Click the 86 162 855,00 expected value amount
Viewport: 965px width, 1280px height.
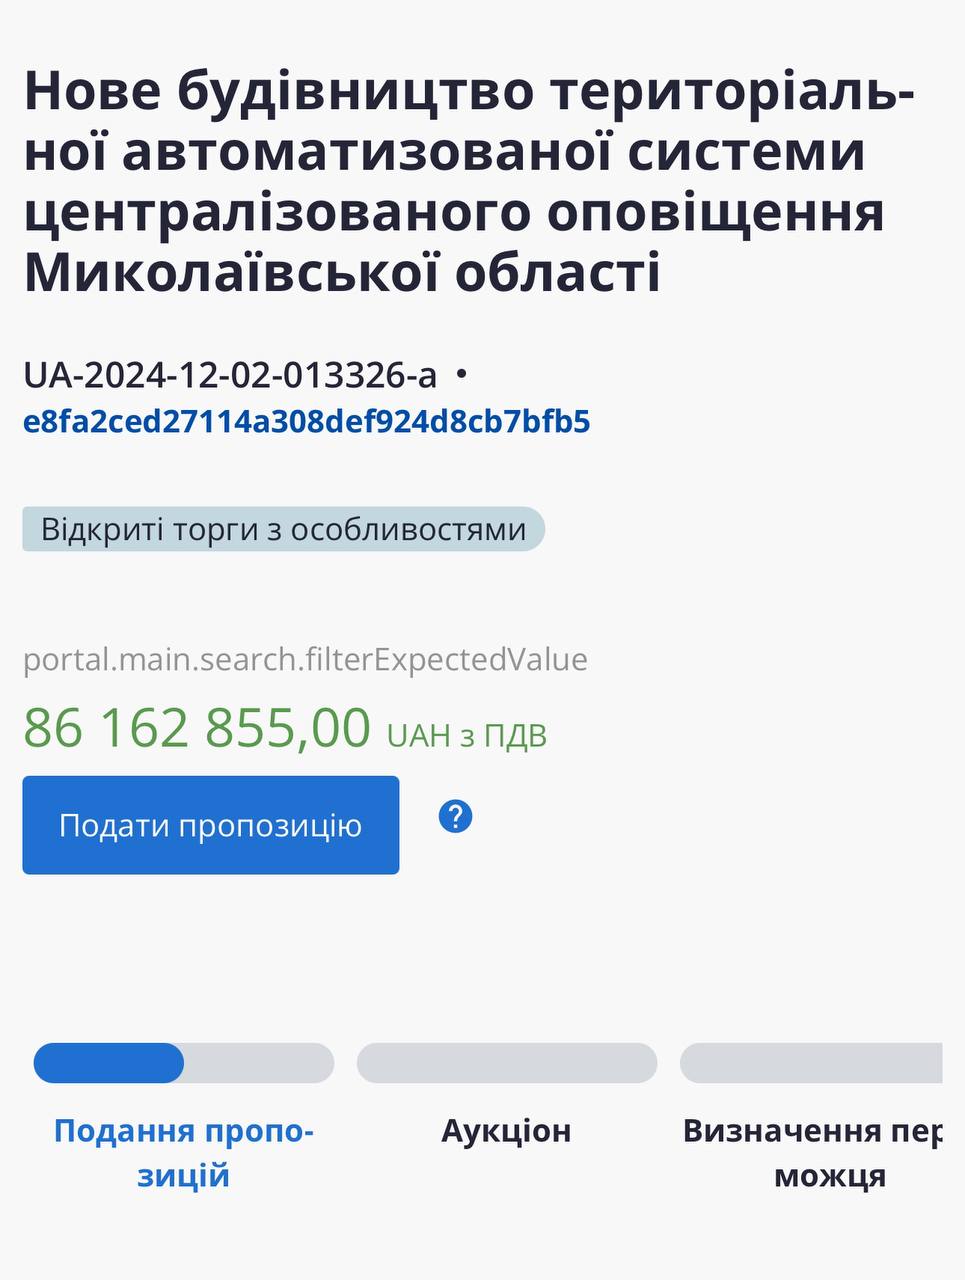click(x=197, y=727)
